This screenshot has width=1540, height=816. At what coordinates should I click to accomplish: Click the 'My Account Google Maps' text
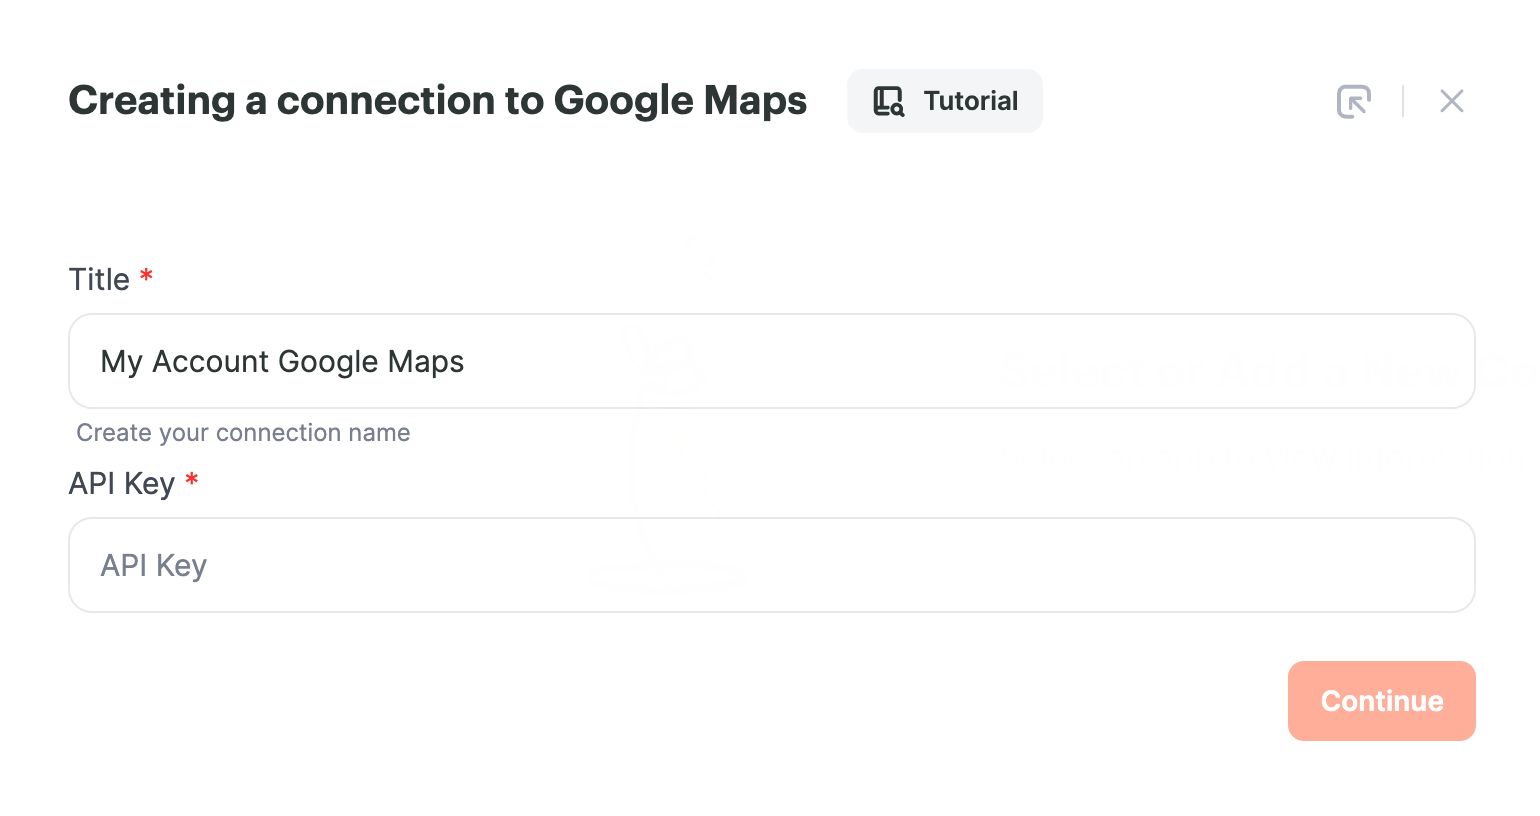coord(283,362)
